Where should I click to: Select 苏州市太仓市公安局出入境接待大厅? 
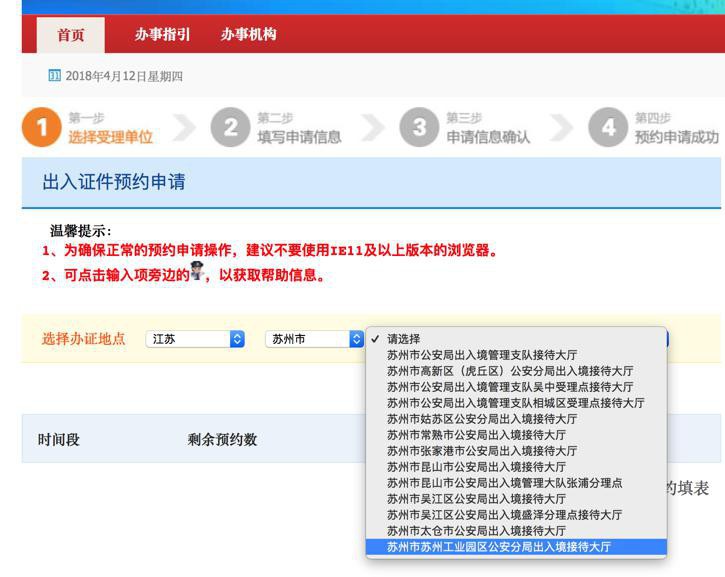coord(516,531)
